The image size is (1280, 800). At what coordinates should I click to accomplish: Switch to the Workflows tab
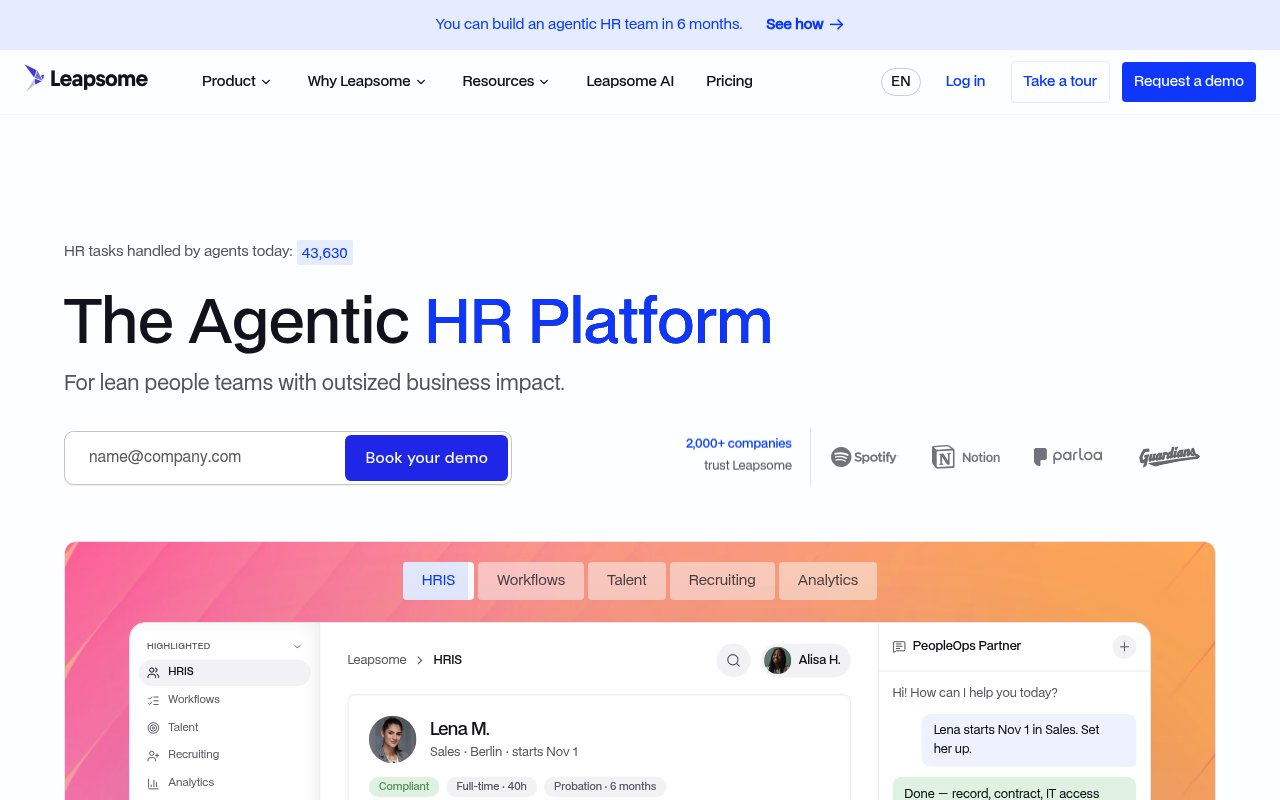click(531, 581)
